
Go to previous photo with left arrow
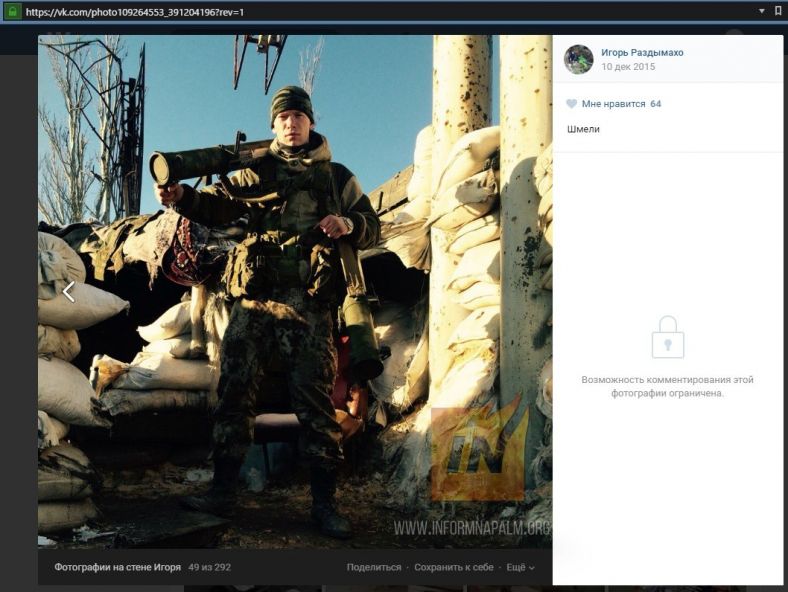68,291
